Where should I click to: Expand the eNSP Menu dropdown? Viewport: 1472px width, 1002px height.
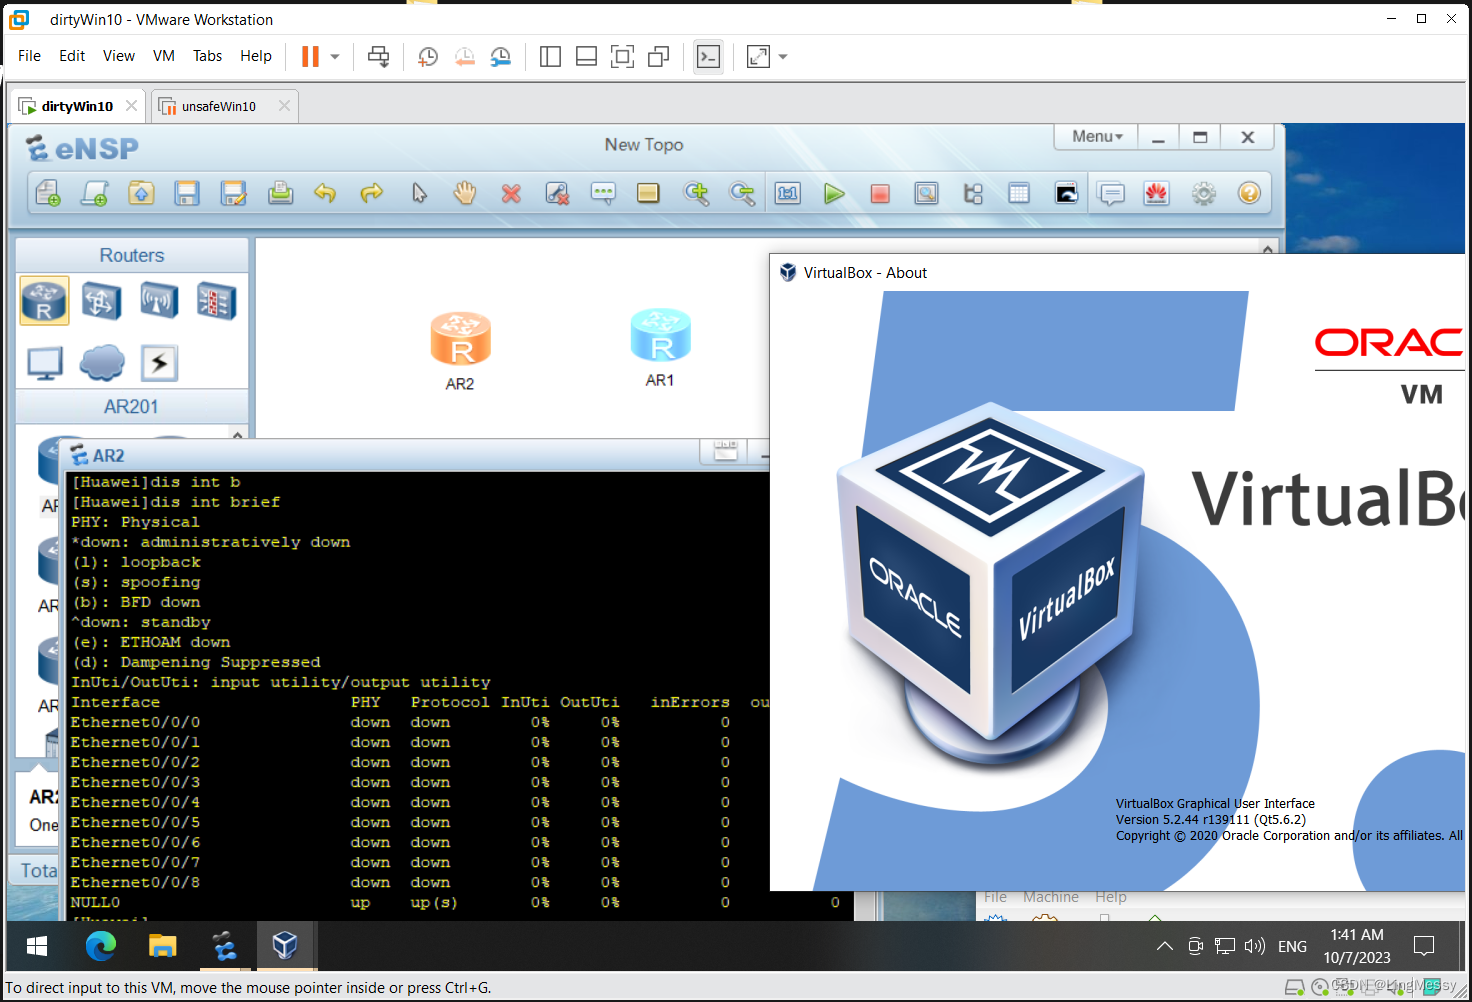point(1097,137)
